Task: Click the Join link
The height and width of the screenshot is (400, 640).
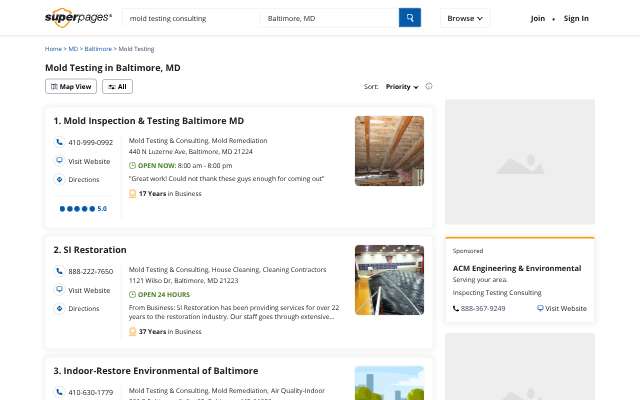Action: 538,18
